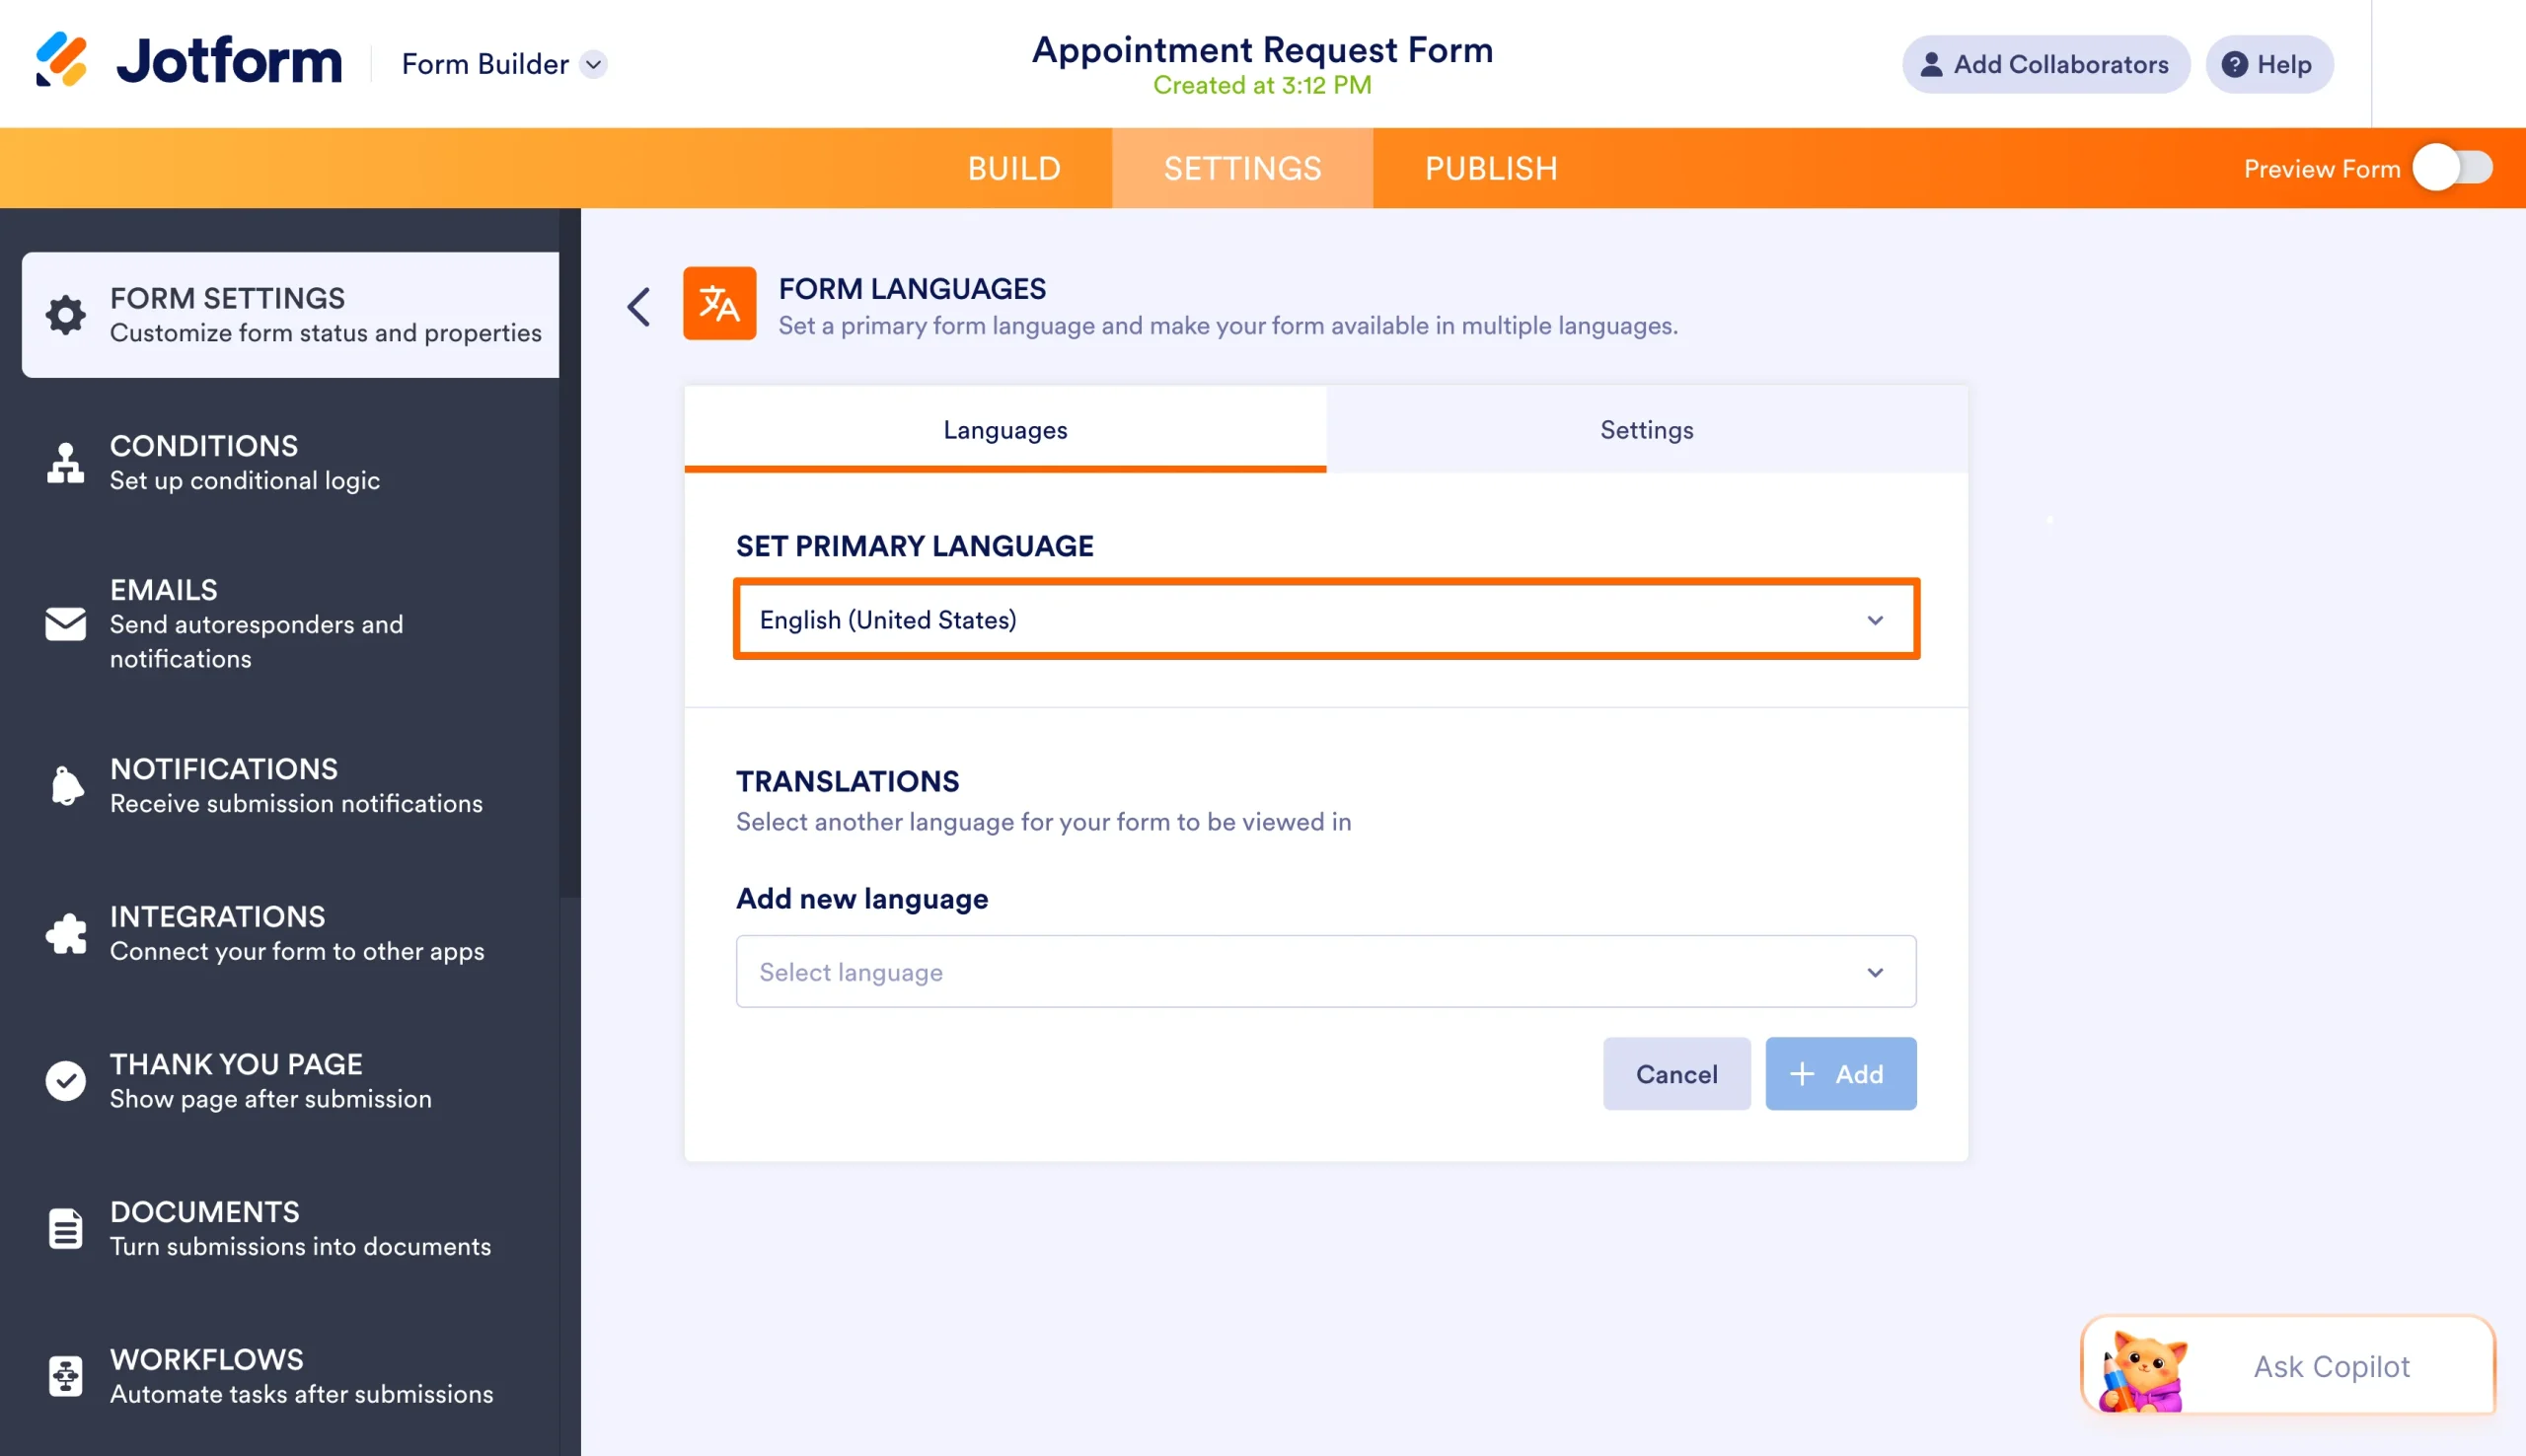Open Emails settings in sidebar

click(290, 623)
